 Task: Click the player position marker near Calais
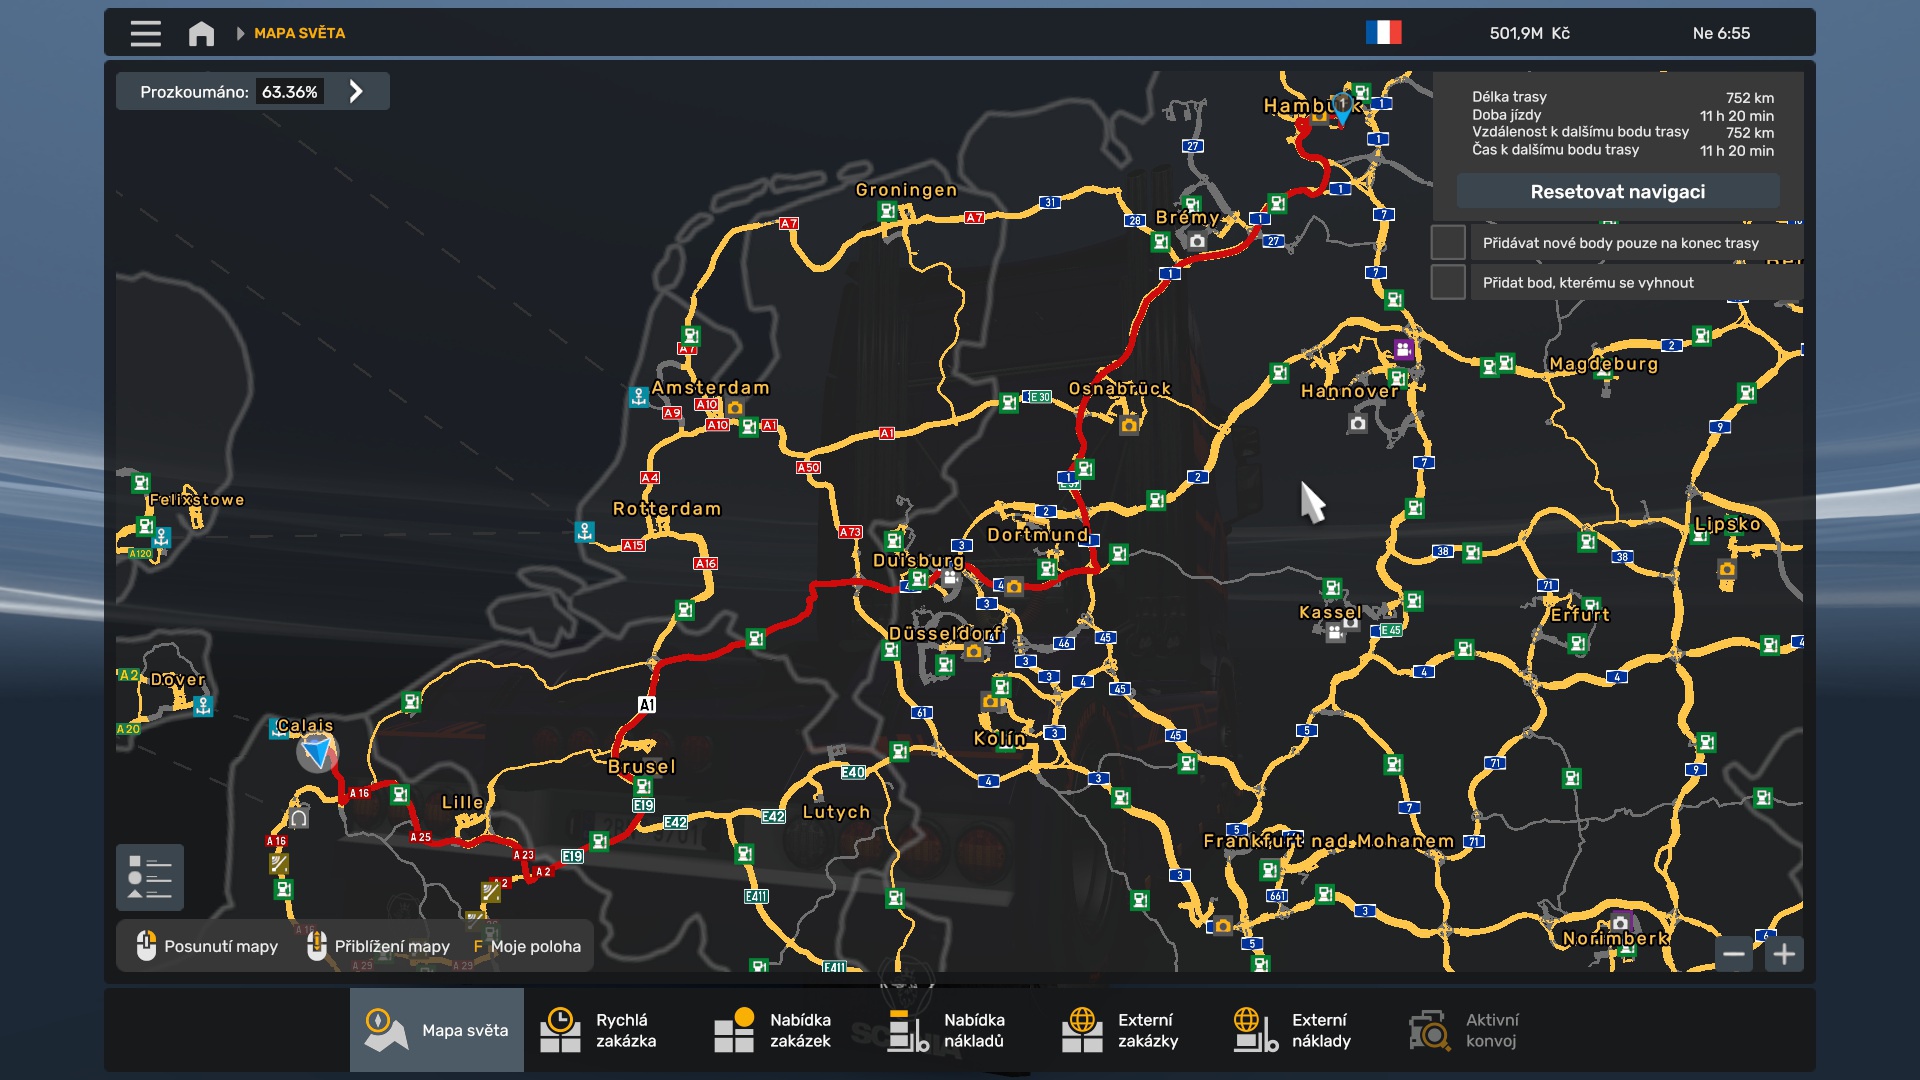[317, 752]
